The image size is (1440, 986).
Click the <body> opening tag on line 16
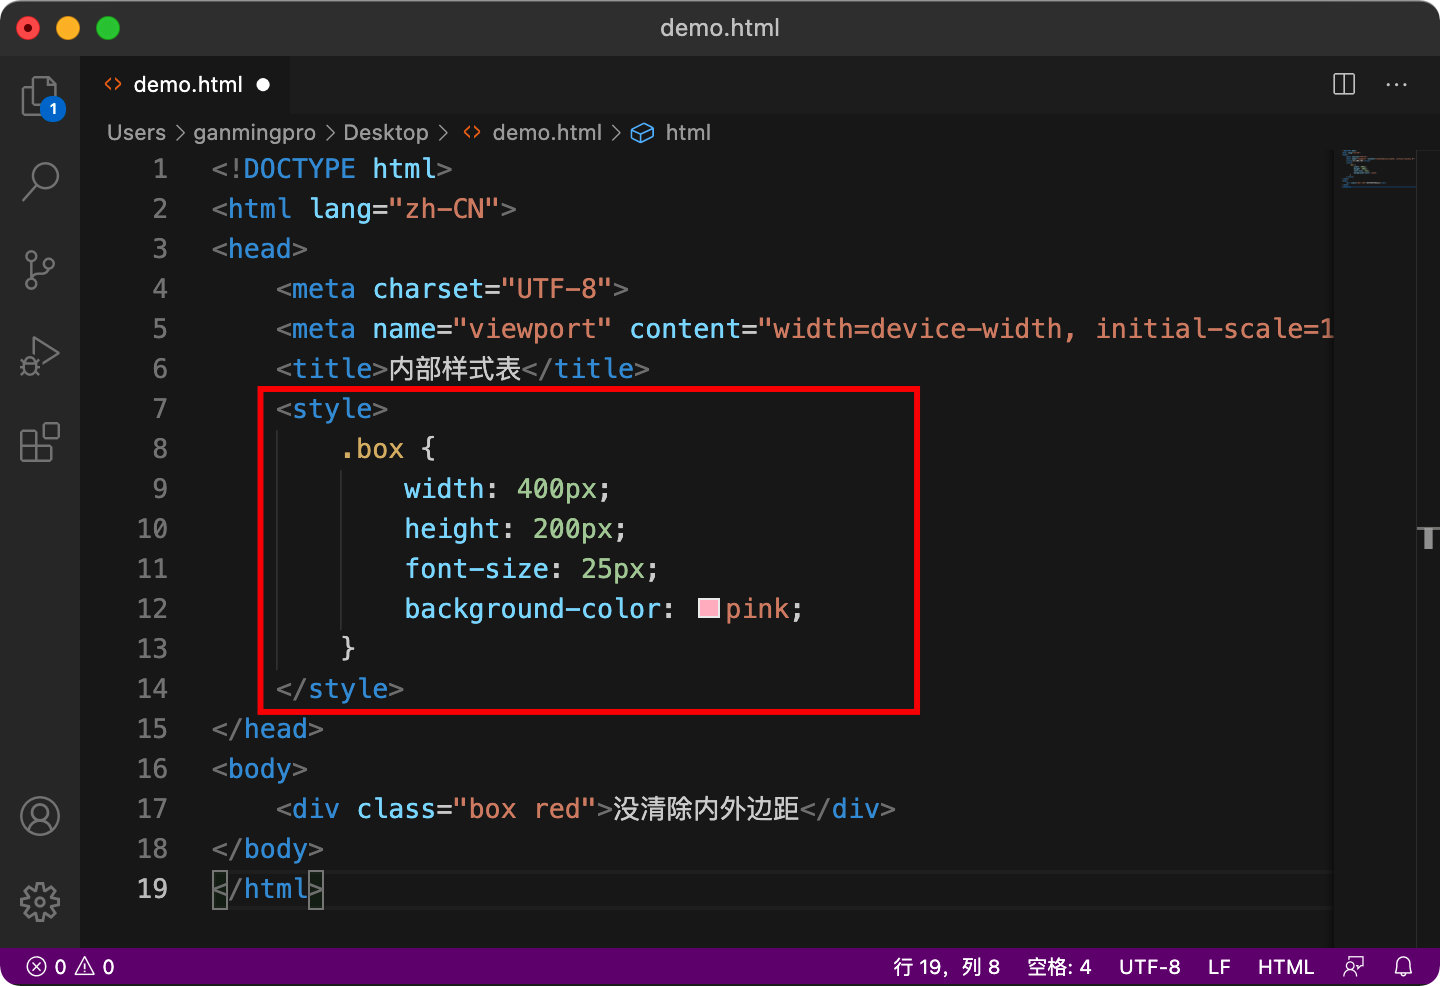tap(260, 769)
